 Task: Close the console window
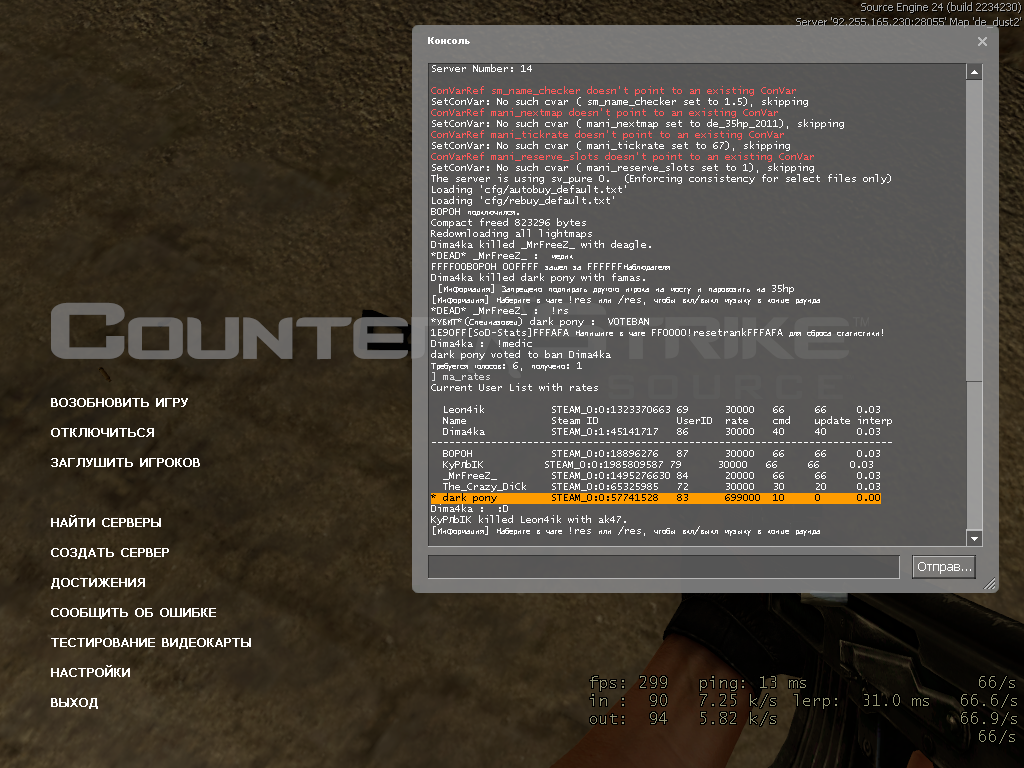pos(982,41)
